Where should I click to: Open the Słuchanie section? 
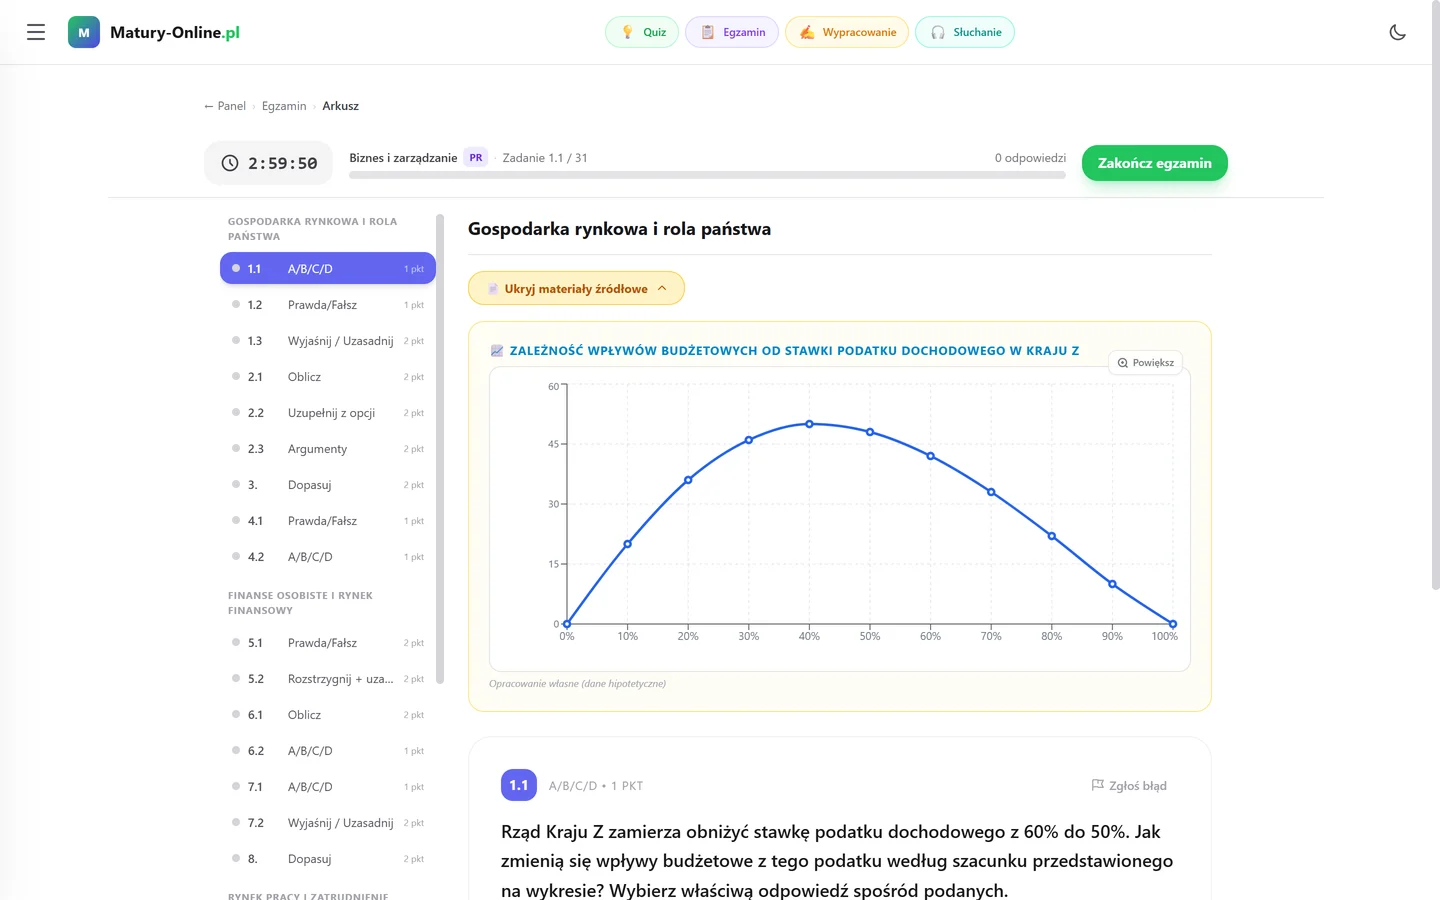point(965,32)
